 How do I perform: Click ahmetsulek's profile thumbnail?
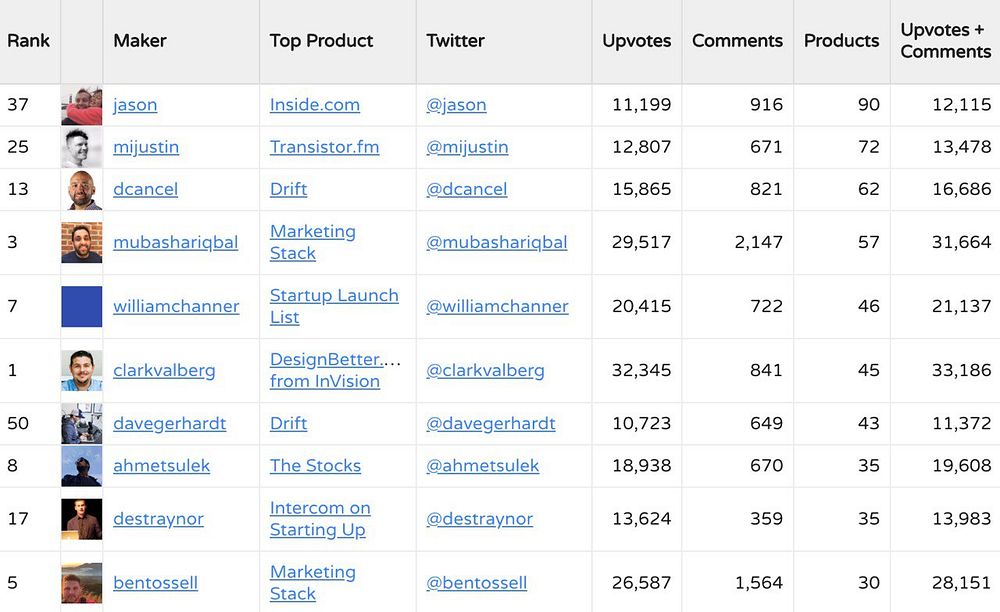81,465
